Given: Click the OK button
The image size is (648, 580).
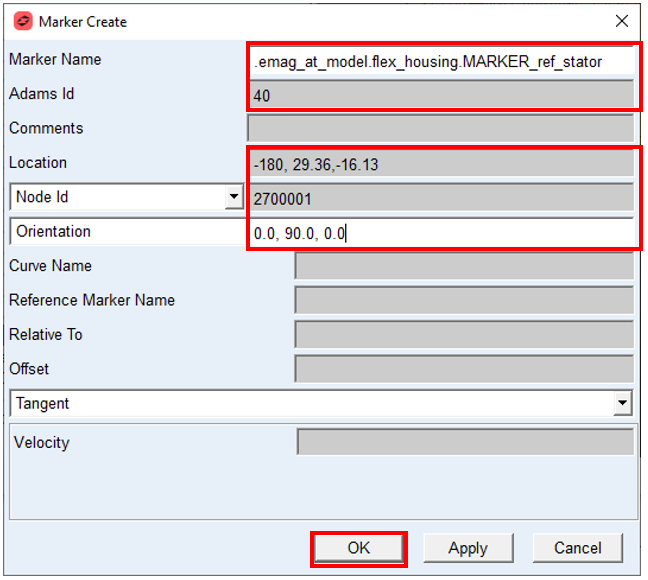Looking at the screenshot, I should click(x=359, y=548).
